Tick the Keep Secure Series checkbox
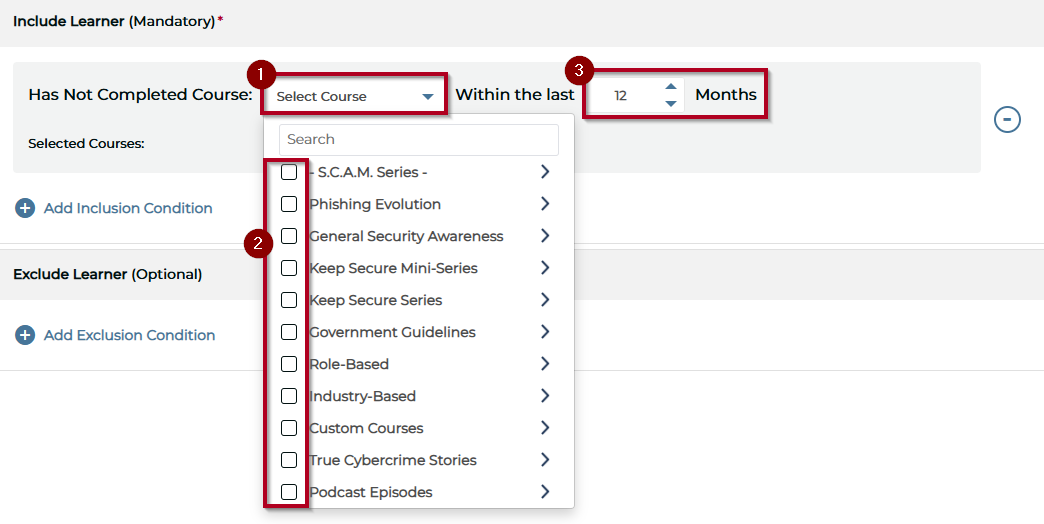1044x524 pixels. [x=289, y=300]
